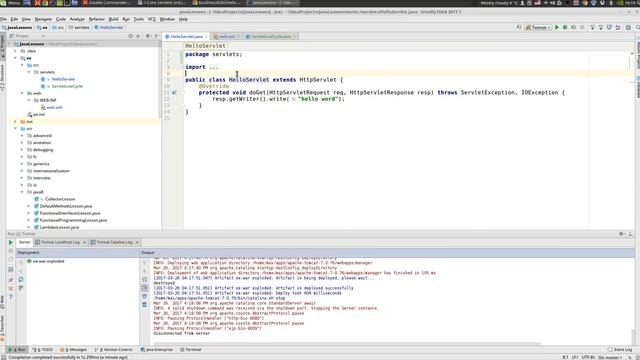Open the Structure side tool window tab

tap(2, 77)
